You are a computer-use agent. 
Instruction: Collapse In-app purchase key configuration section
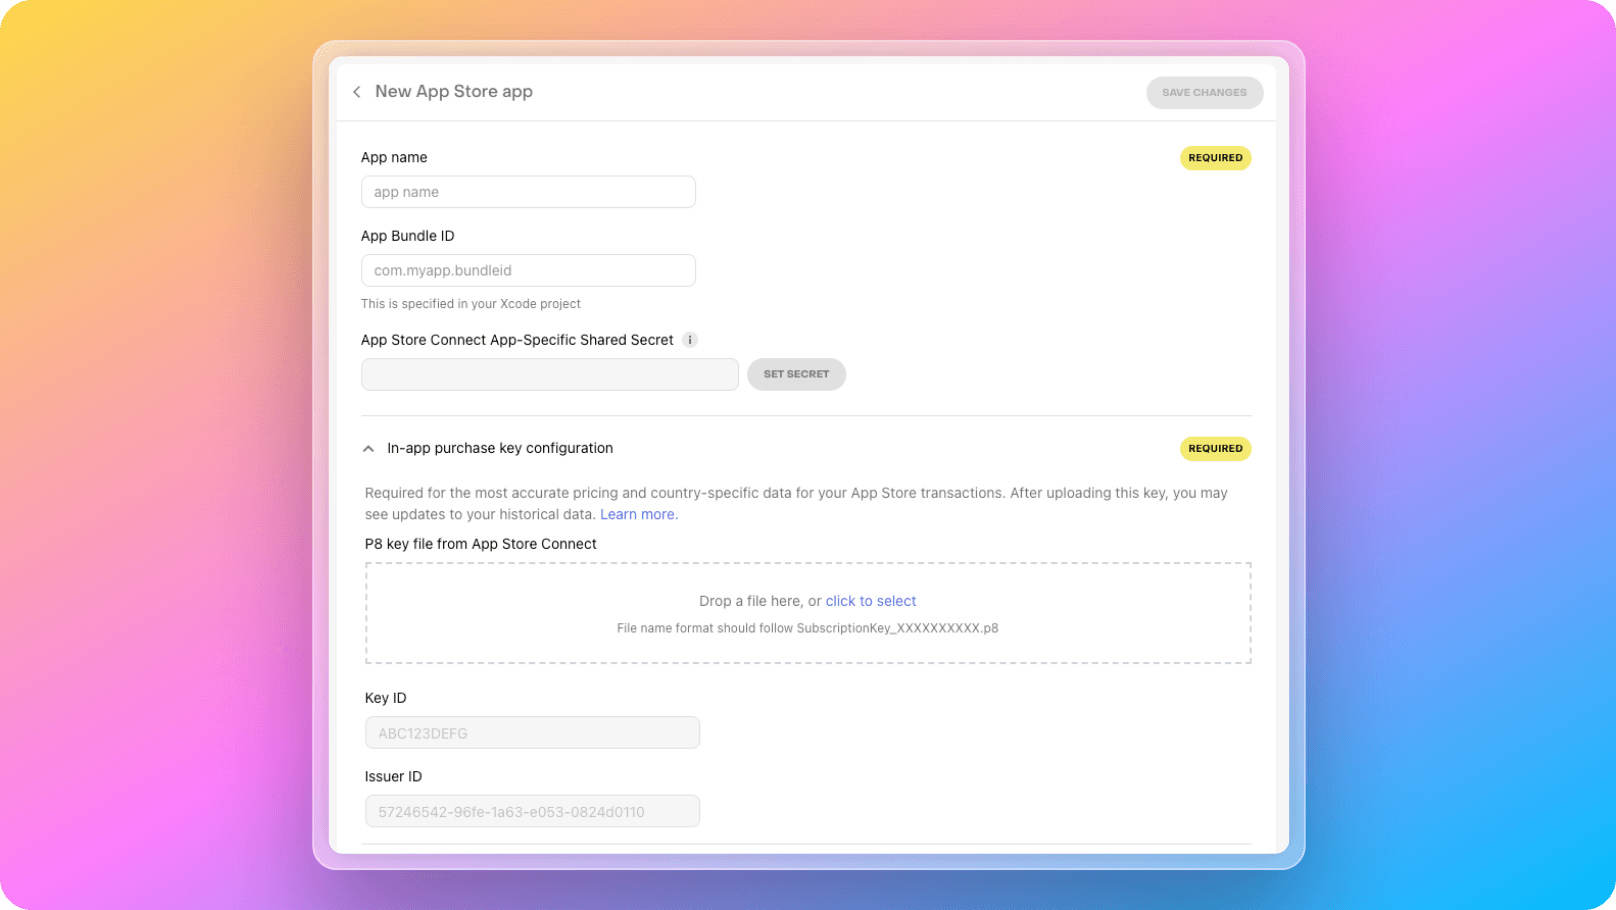pos(368,449)
